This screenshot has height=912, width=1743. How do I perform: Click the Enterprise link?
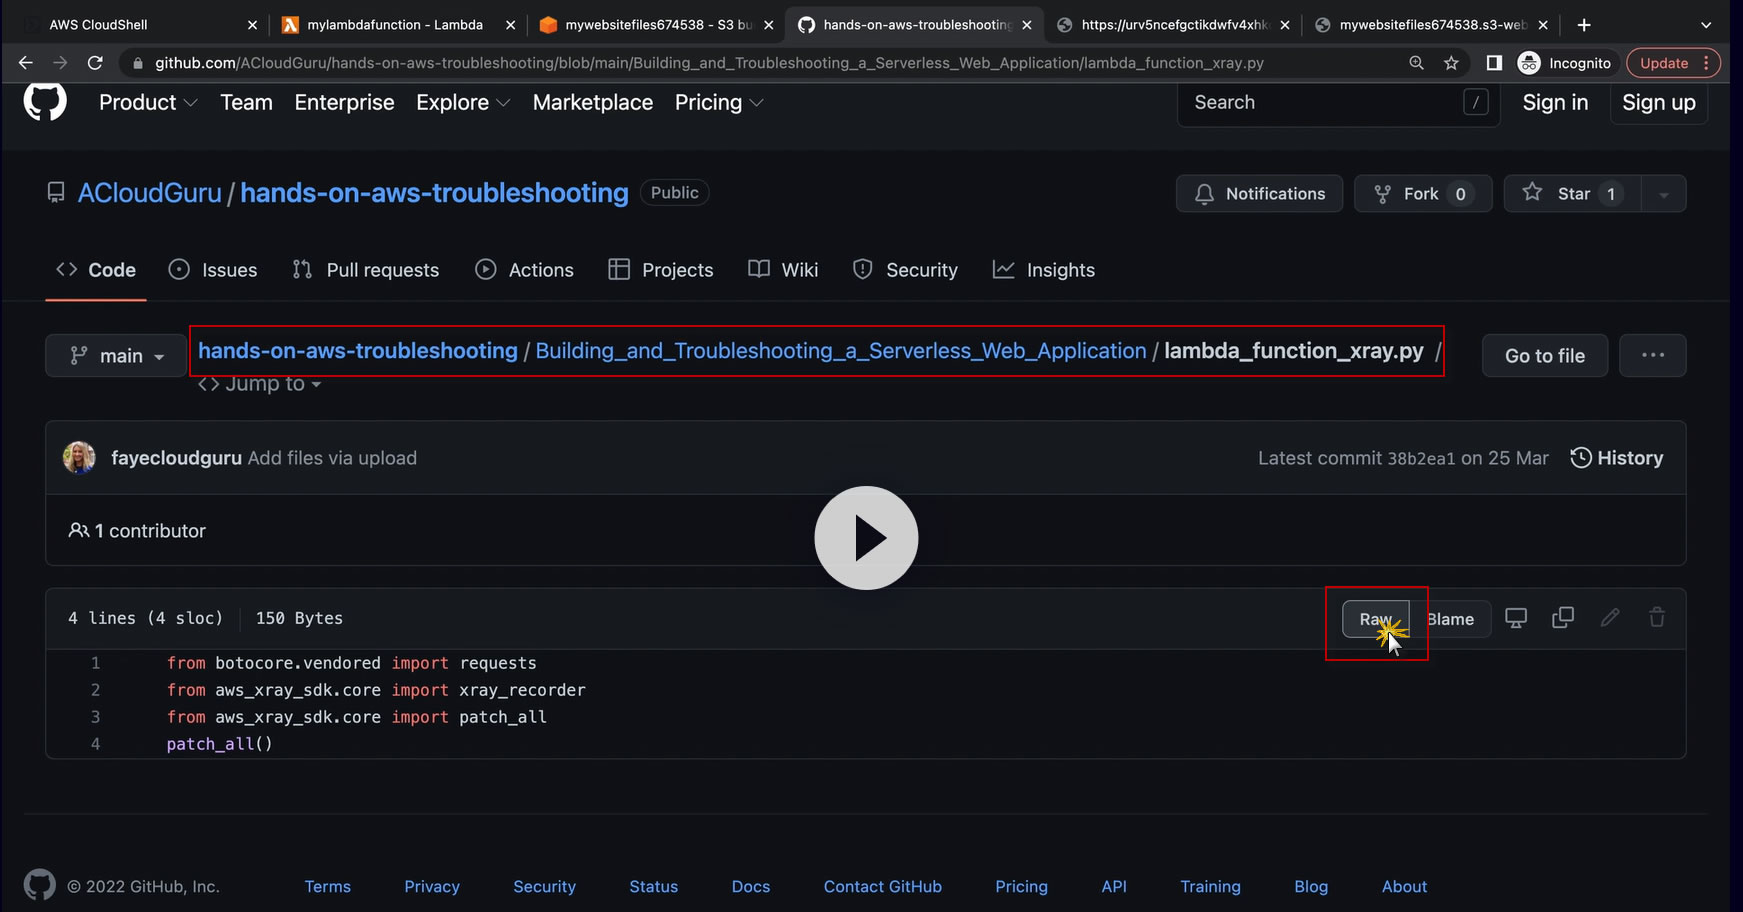coord(344,102)
